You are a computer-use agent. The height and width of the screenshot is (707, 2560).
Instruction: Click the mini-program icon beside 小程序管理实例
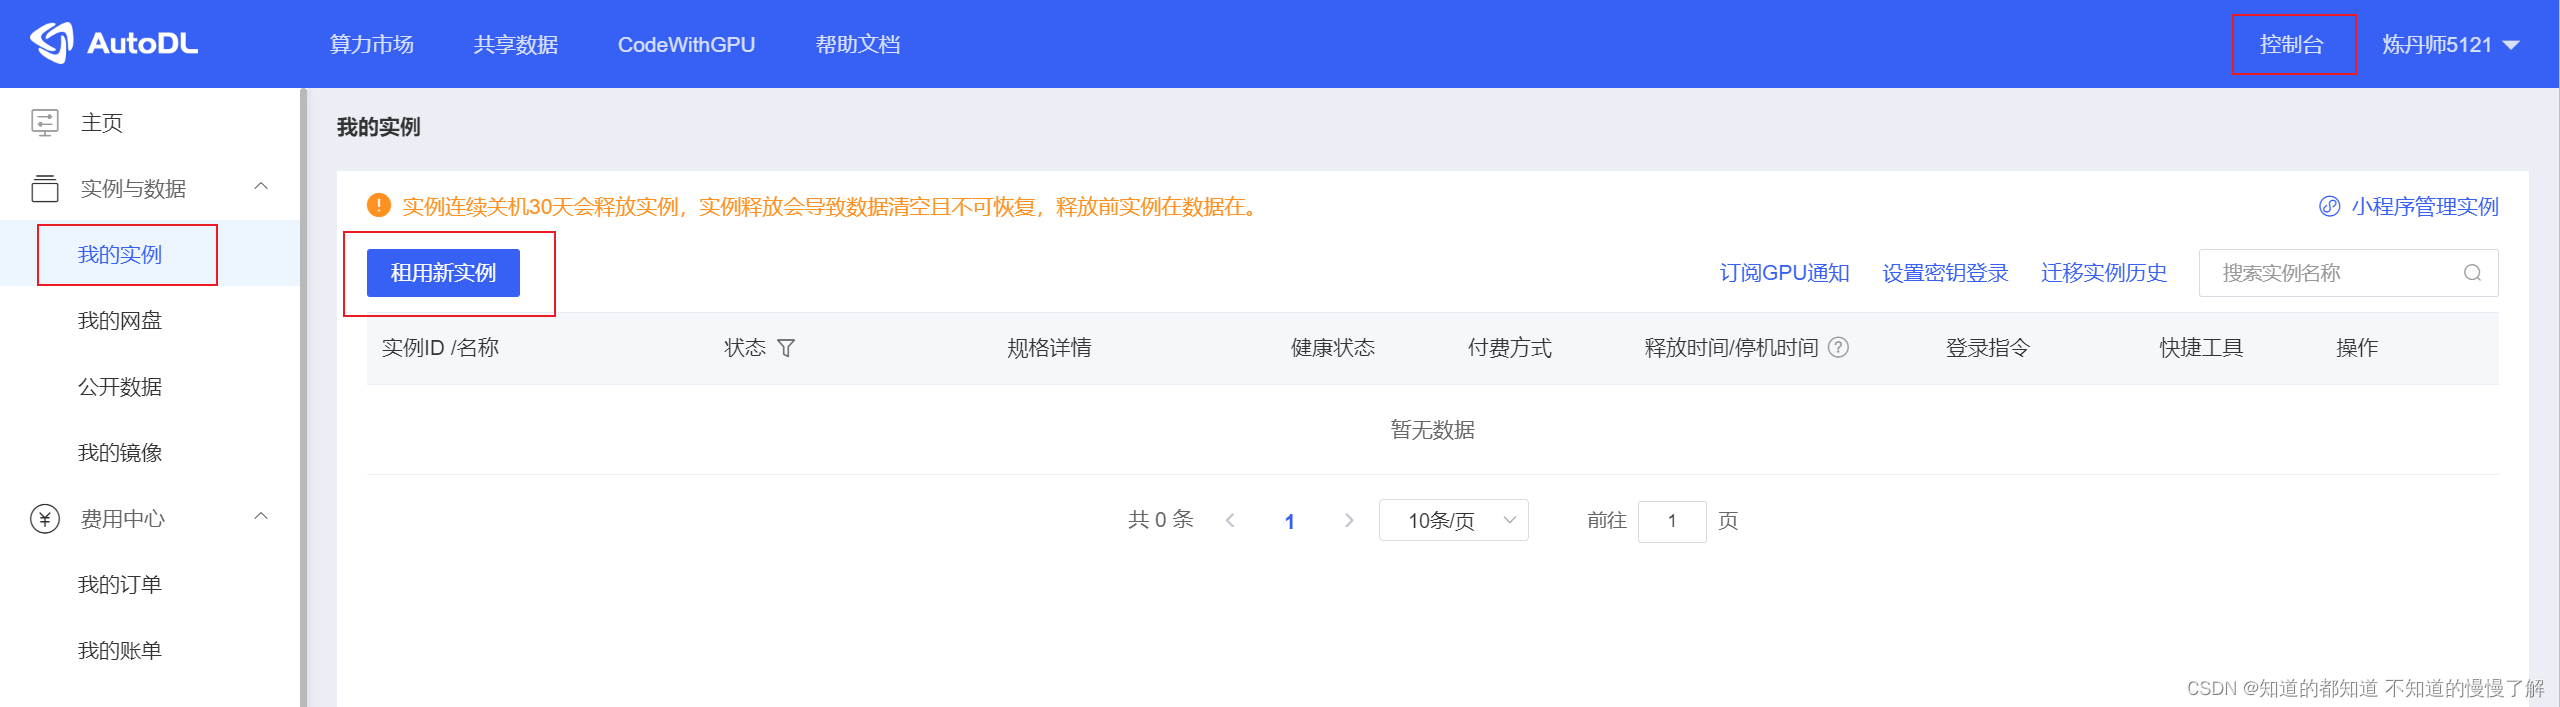2329,206
